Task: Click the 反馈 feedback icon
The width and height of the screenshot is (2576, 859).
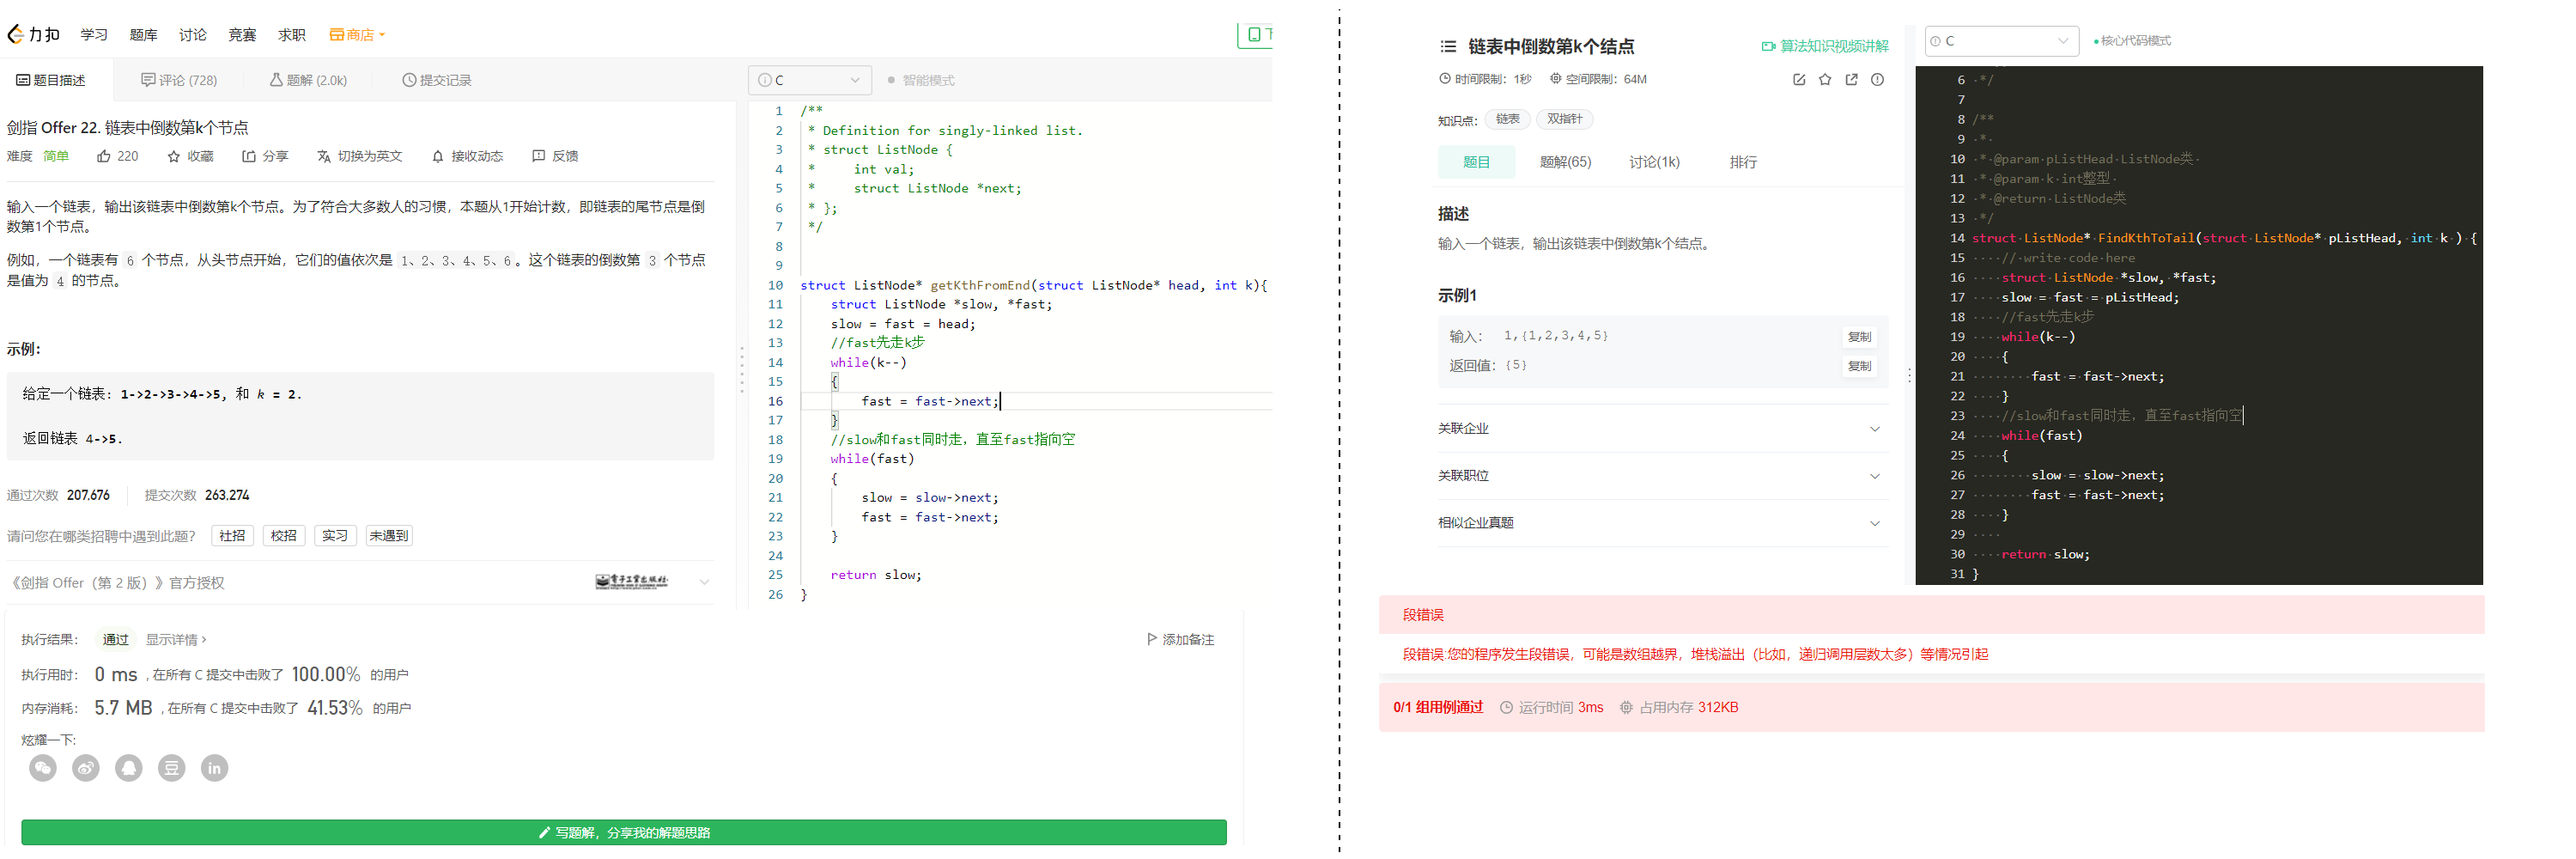Action: (x=539, y=156)
